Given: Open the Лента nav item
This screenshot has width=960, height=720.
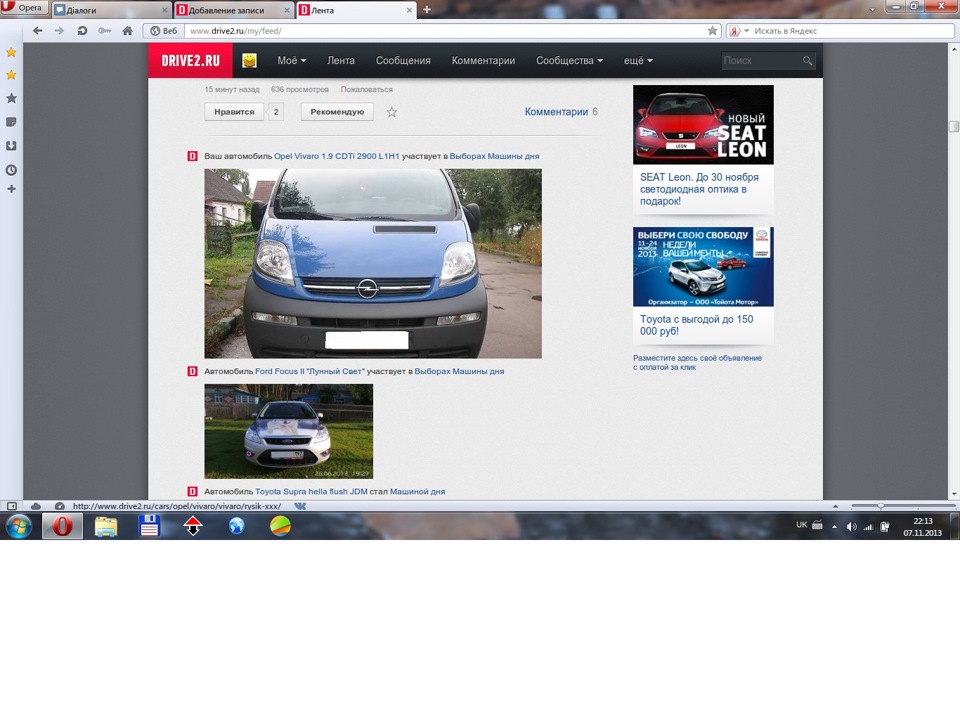Looking at the screenshot, I should coord(341,61).
